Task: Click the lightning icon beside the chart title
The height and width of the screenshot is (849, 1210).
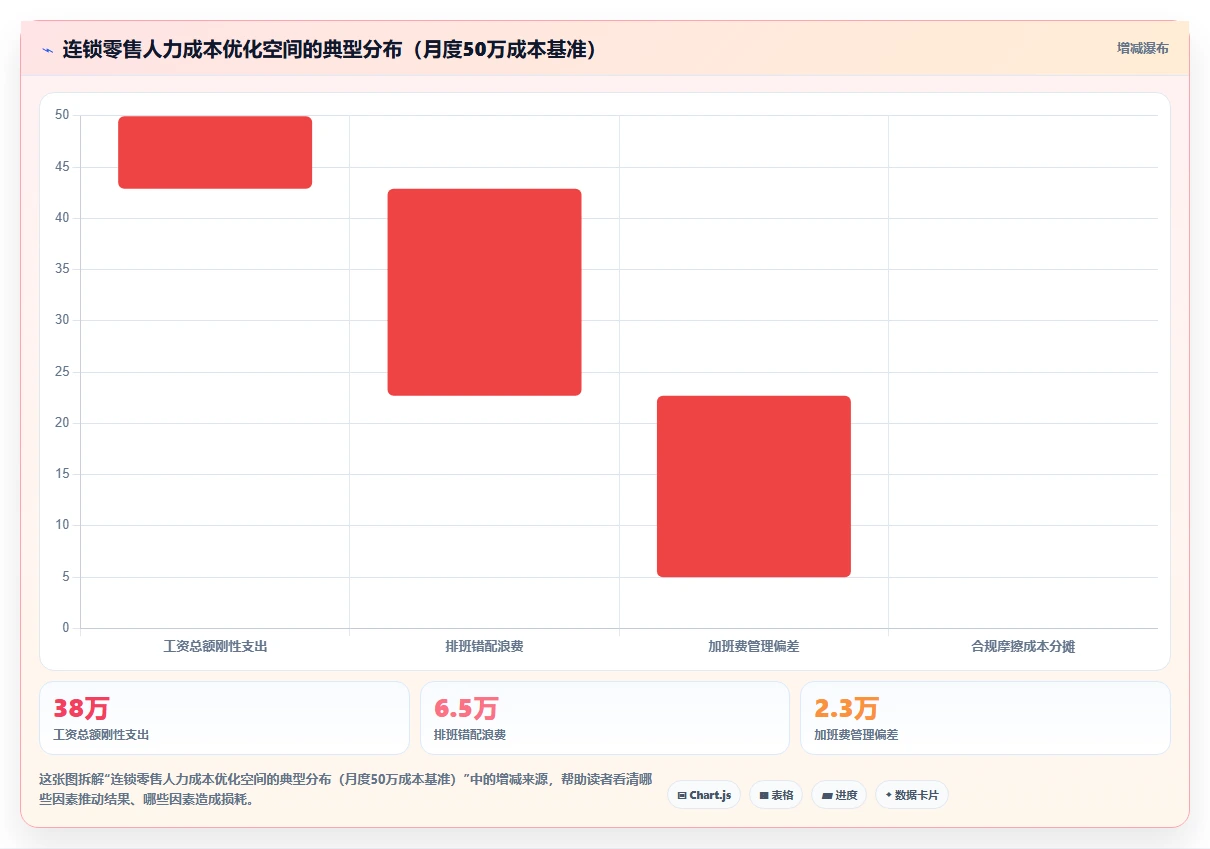Action: coord(47,49)
